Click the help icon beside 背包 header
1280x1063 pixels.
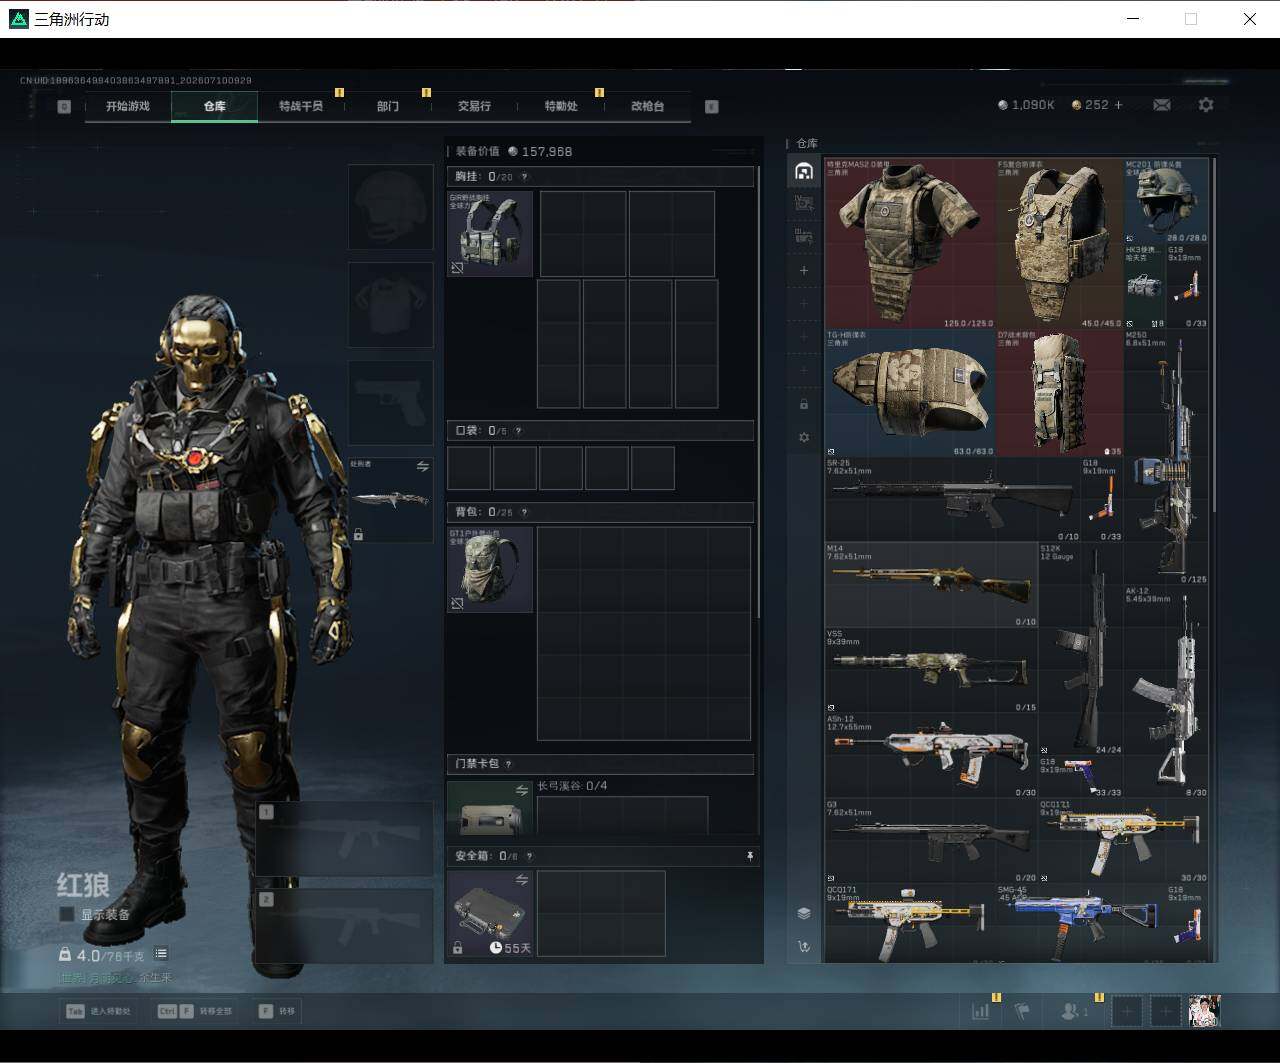[x=524, y=512]
